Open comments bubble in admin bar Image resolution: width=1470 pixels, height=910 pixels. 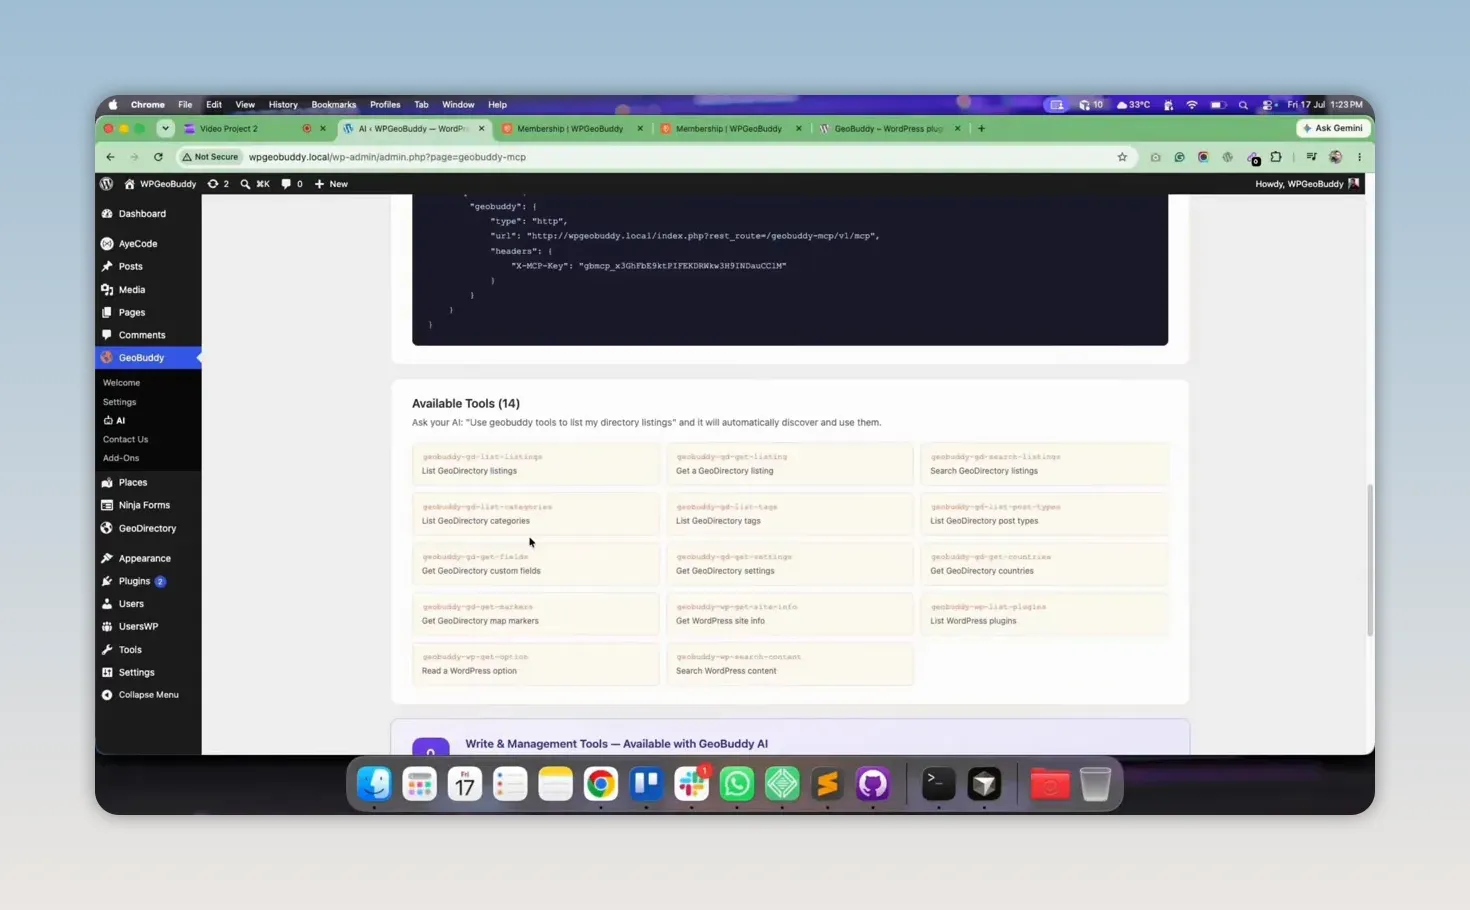292,184
